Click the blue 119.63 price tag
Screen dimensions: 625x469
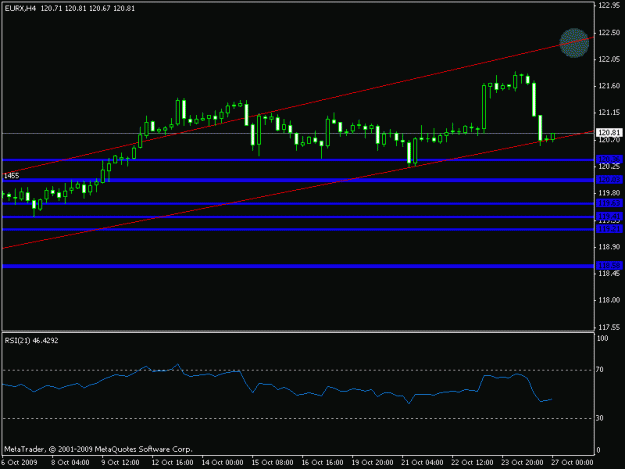609,203
